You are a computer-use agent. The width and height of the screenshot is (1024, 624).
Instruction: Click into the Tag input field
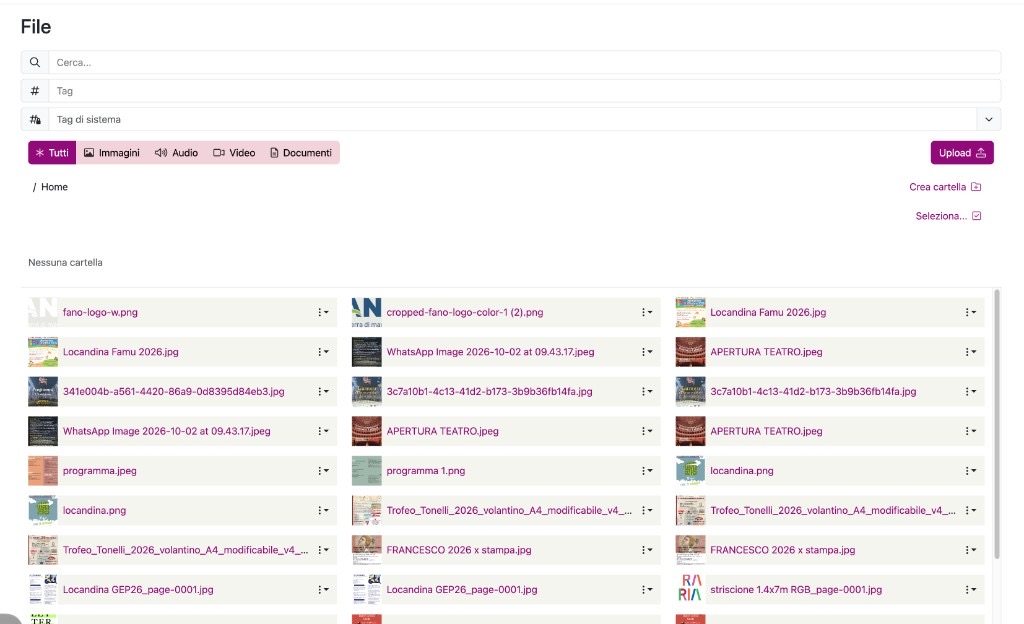pos(524,91)
